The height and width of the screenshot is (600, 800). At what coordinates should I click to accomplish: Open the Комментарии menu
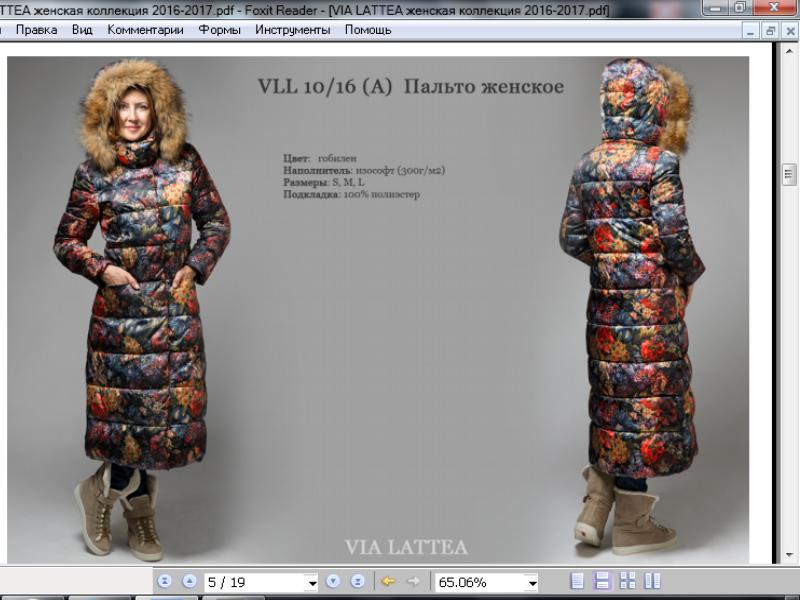pyautogui.click(x=145, y=30)
